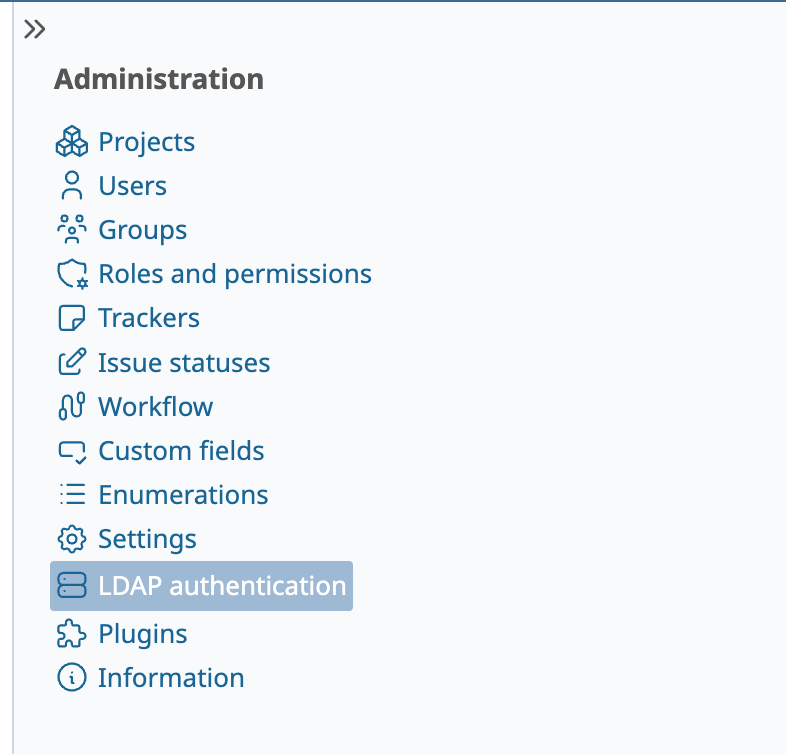Screen dimensions: 786x754
Task: Click the Trackers note icon
Action: tap(72, 318)
